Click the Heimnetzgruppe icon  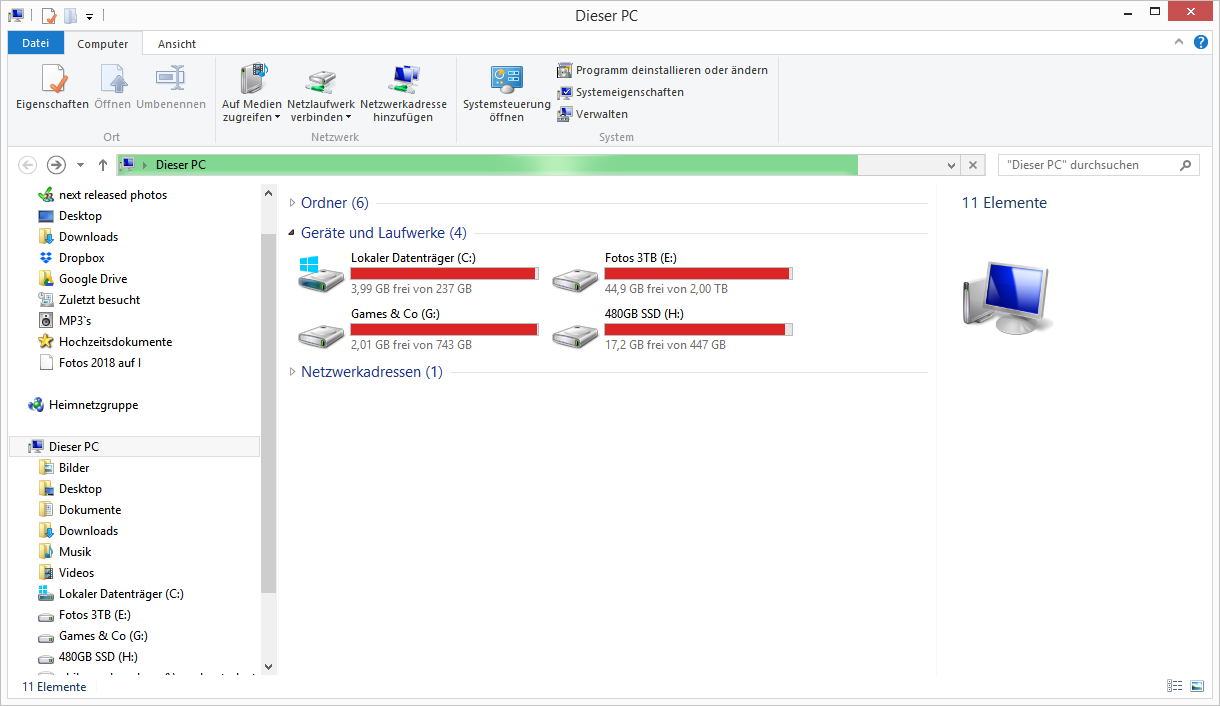[x=36, y=405]
